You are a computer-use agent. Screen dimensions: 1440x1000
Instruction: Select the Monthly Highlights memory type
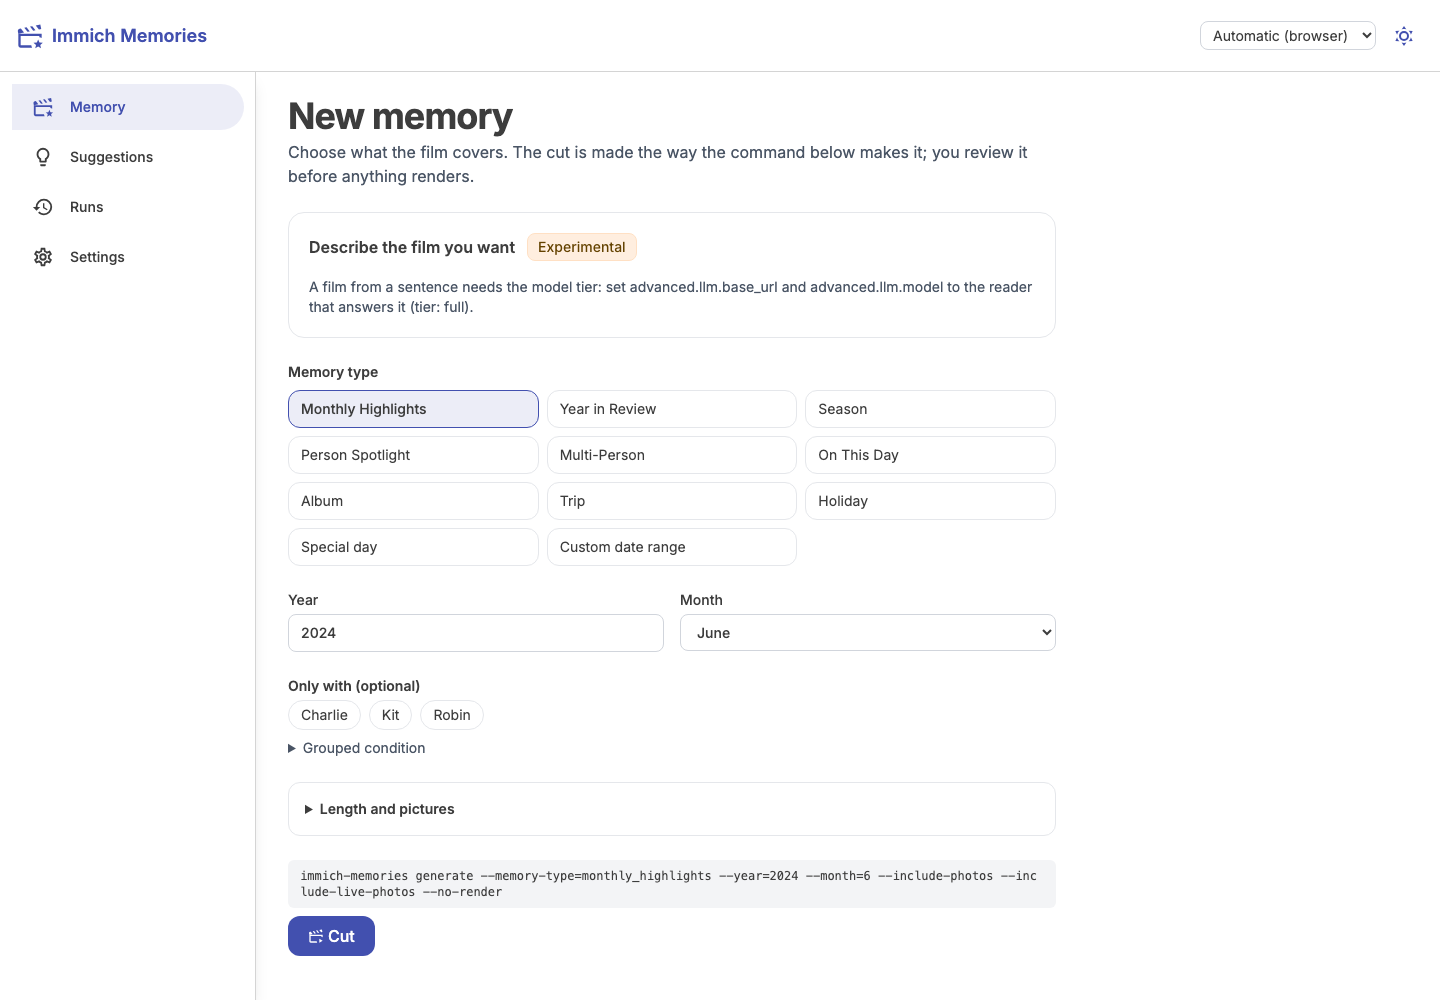[413, 409]
